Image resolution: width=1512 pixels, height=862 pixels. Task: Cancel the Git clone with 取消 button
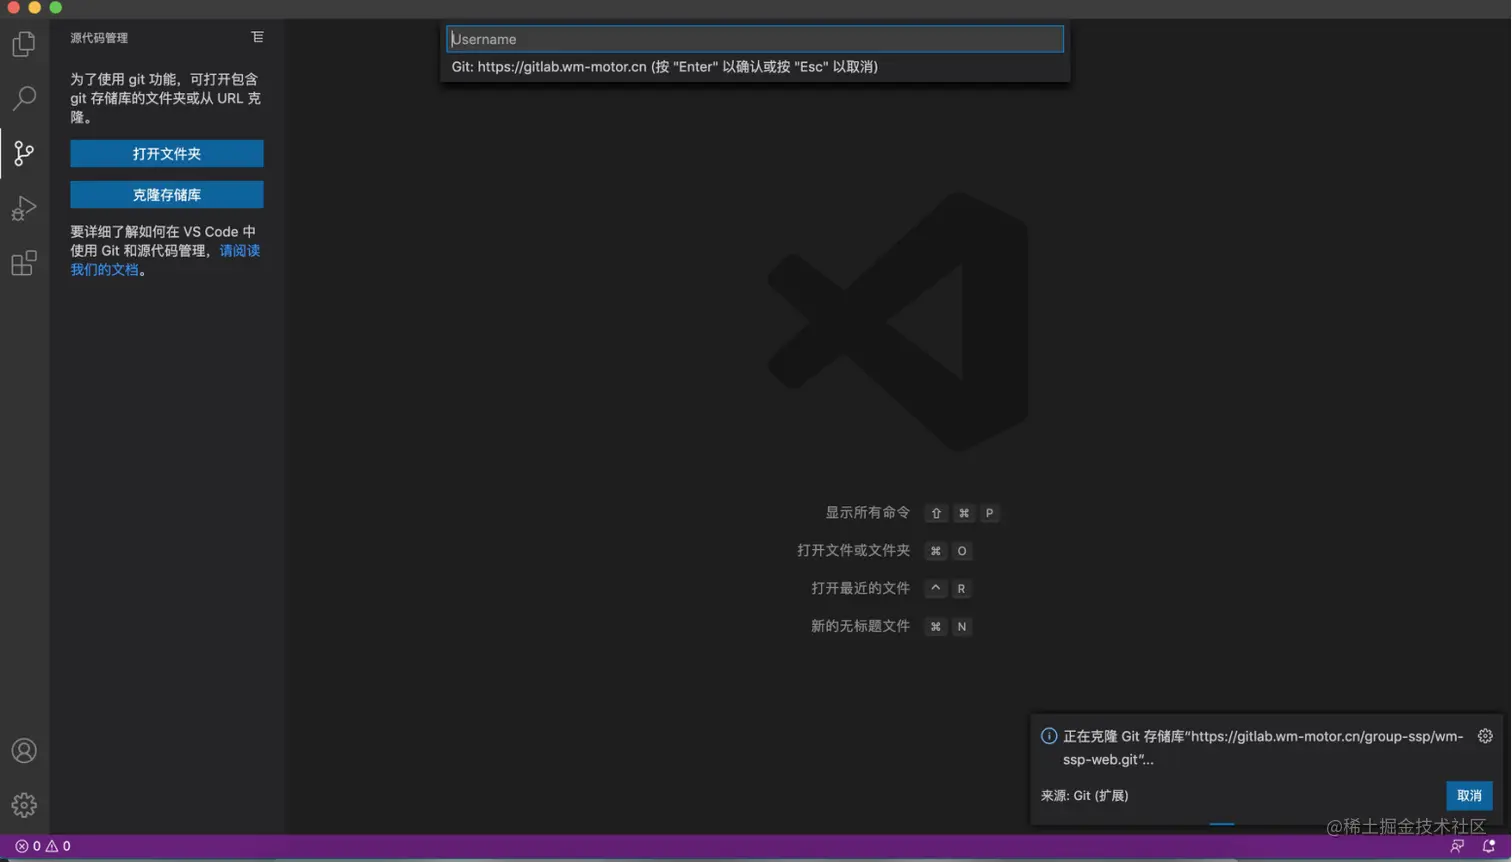[1469, 796]
